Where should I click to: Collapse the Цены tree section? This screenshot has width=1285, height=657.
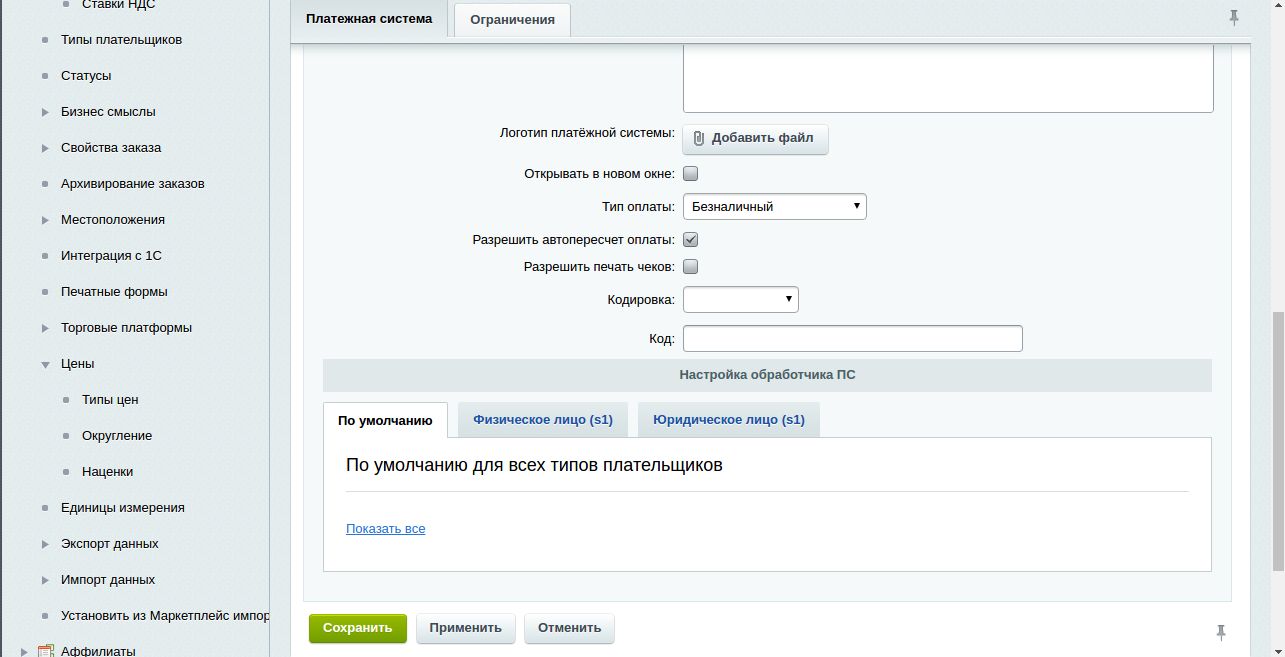pos(45,364)
